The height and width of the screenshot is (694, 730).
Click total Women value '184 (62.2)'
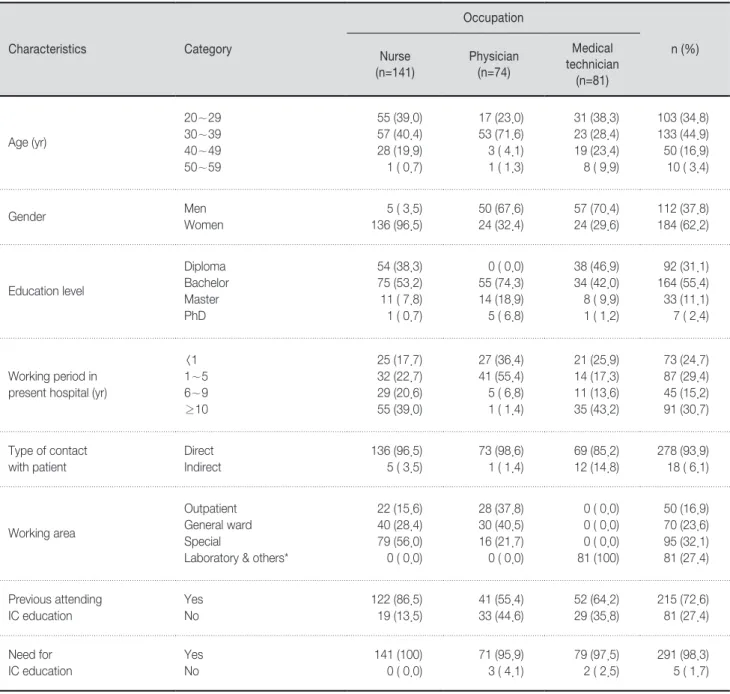(683, 225)
